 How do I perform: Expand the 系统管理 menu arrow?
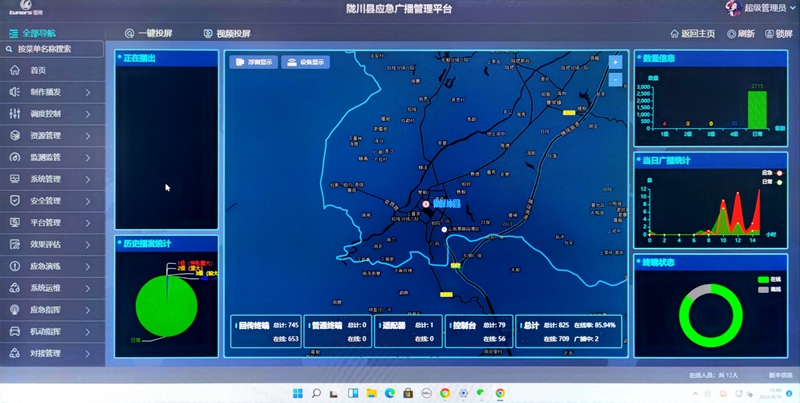point(88,179)
